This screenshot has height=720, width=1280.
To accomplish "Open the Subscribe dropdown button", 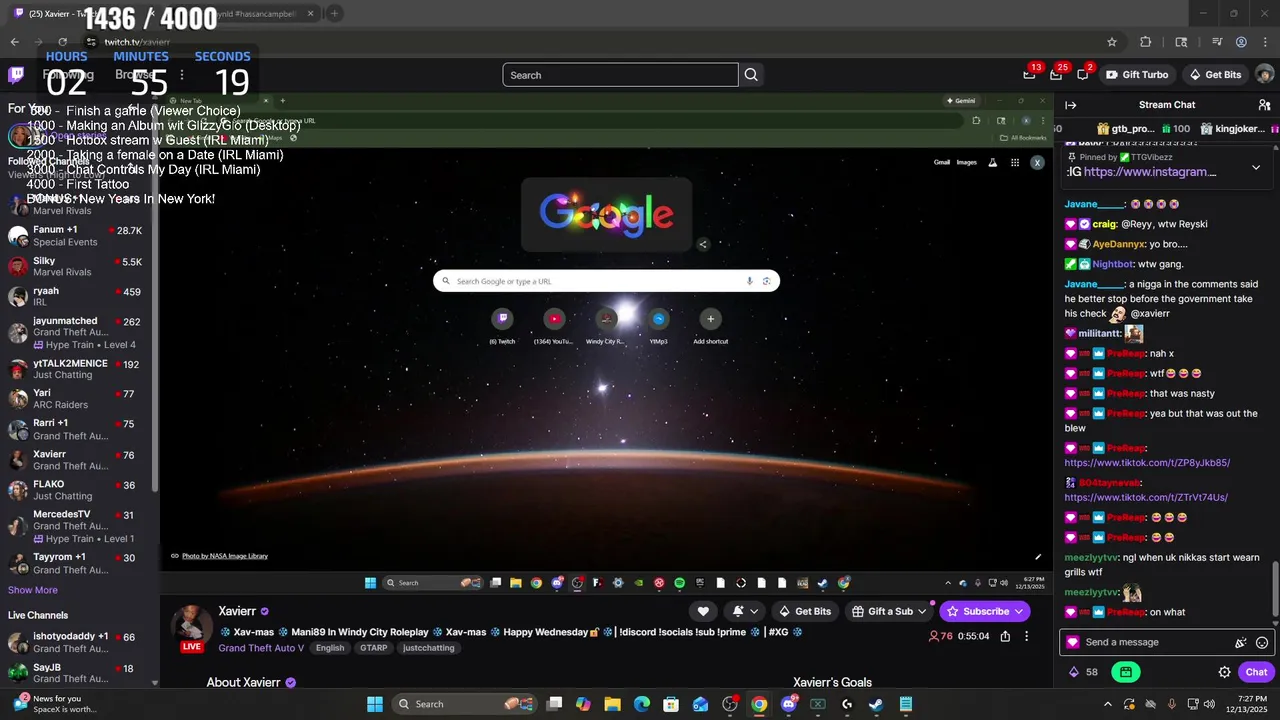I will [x=985, y=611].
